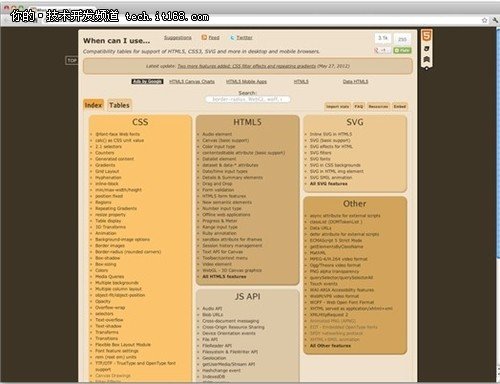Open File API in JS API list
Viewport: 500px width, 384px height.
coord(210,340)
